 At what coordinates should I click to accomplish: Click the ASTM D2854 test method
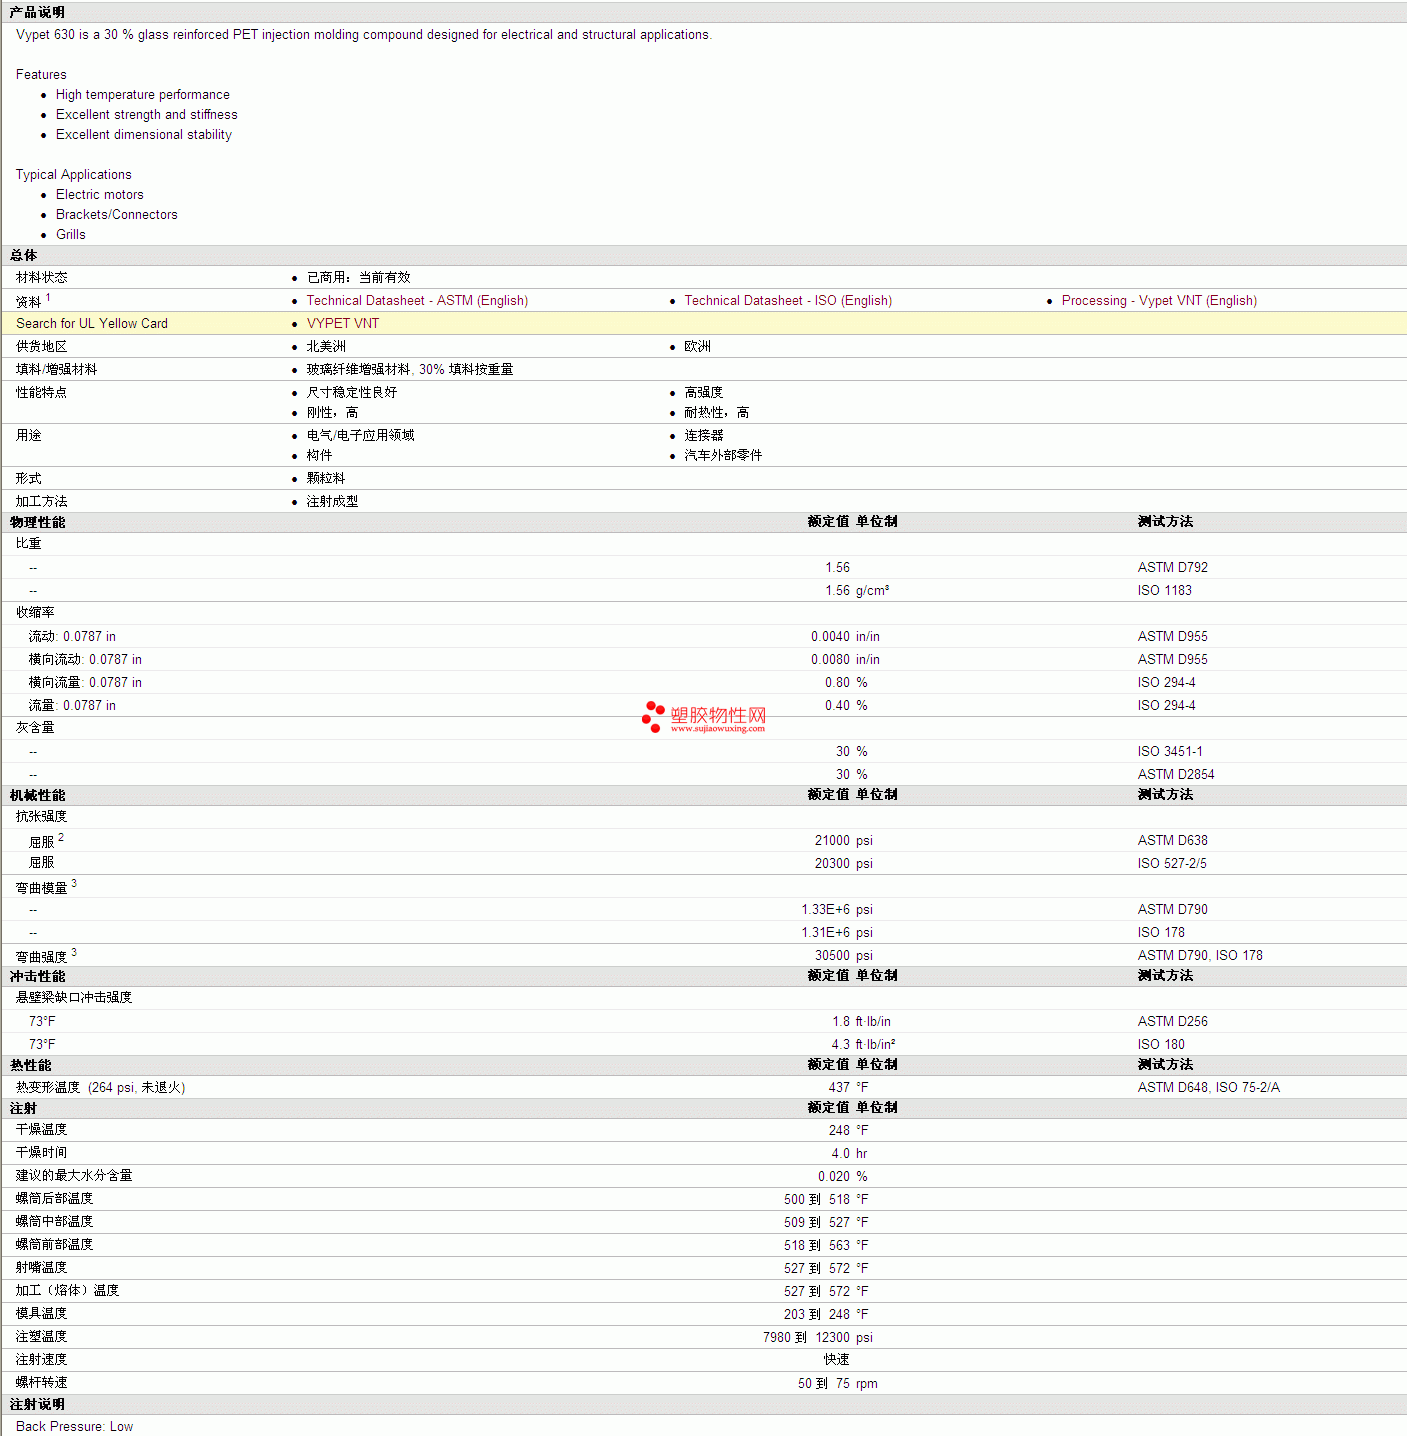pos(1176,775)
